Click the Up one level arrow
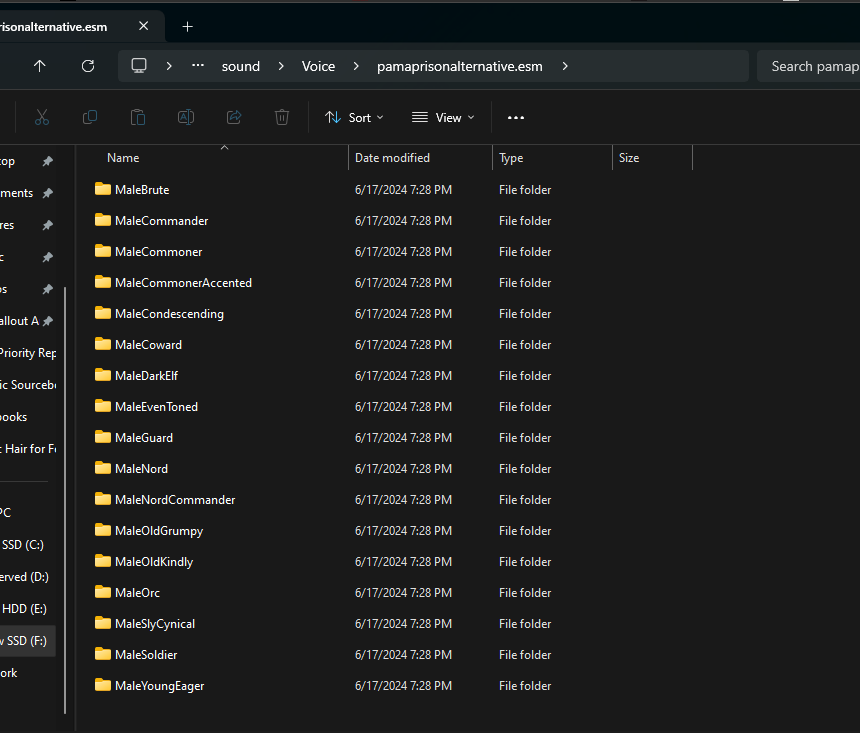 pyautogui.click(x=39, y=66)
